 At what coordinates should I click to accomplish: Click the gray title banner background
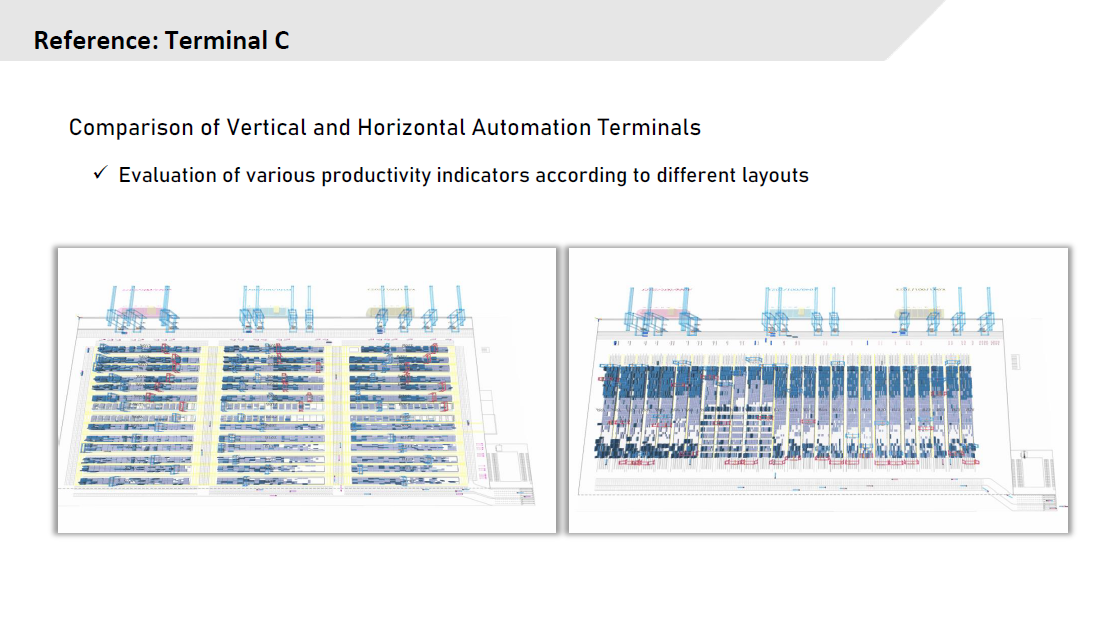[600, 30]
